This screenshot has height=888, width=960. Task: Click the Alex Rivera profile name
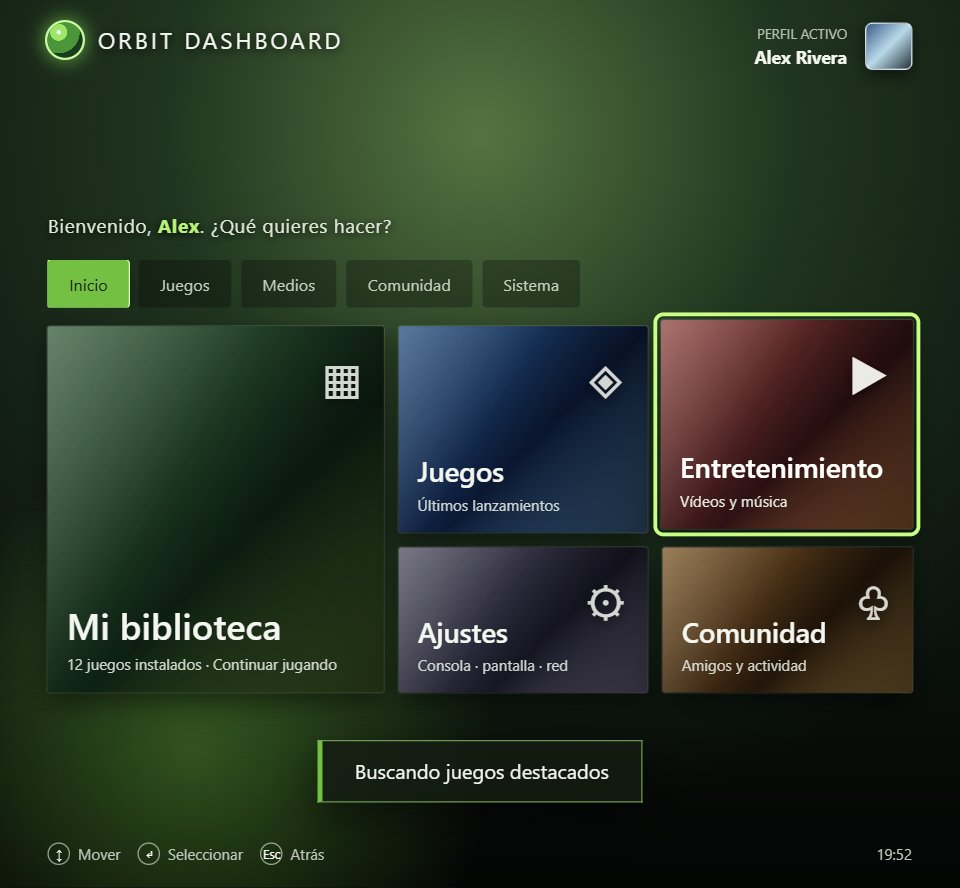(x=800, y=58)
